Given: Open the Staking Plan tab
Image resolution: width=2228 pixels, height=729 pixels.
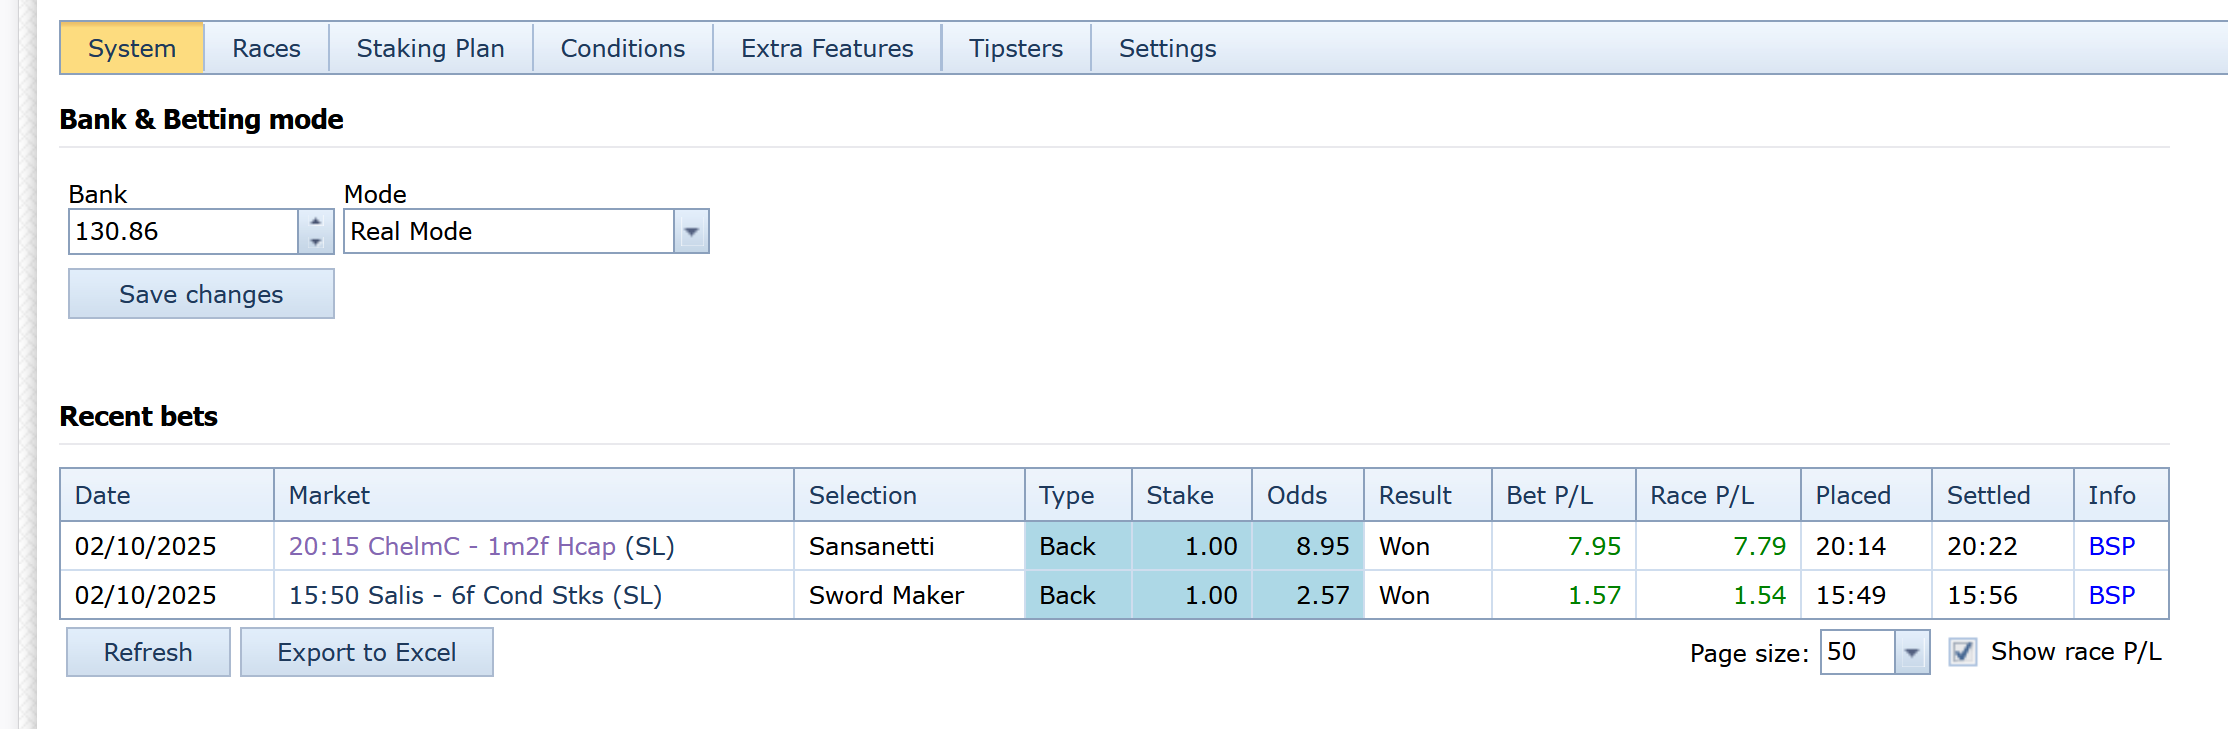Looking at the screenshot, I should (x=430, y=49).
